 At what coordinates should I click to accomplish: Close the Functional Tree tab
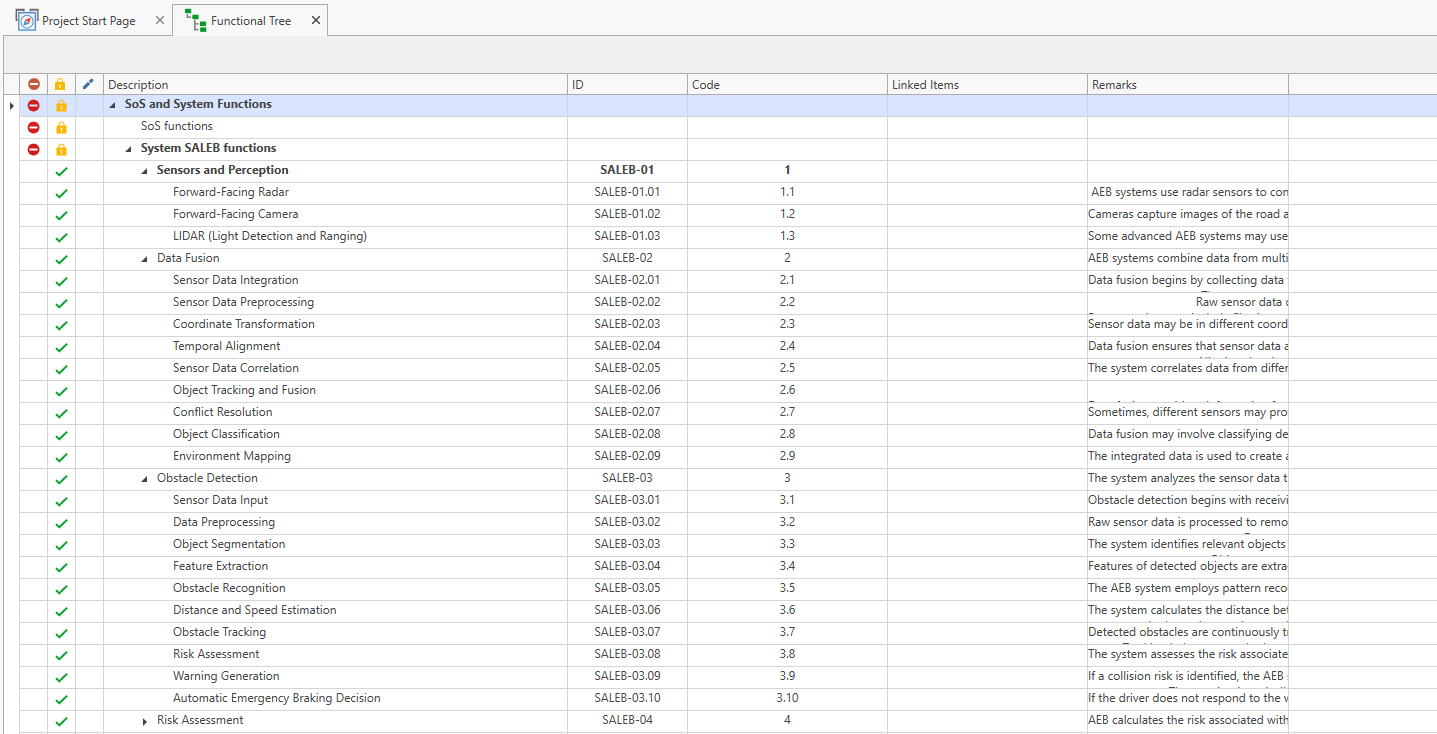pos(316,20)
